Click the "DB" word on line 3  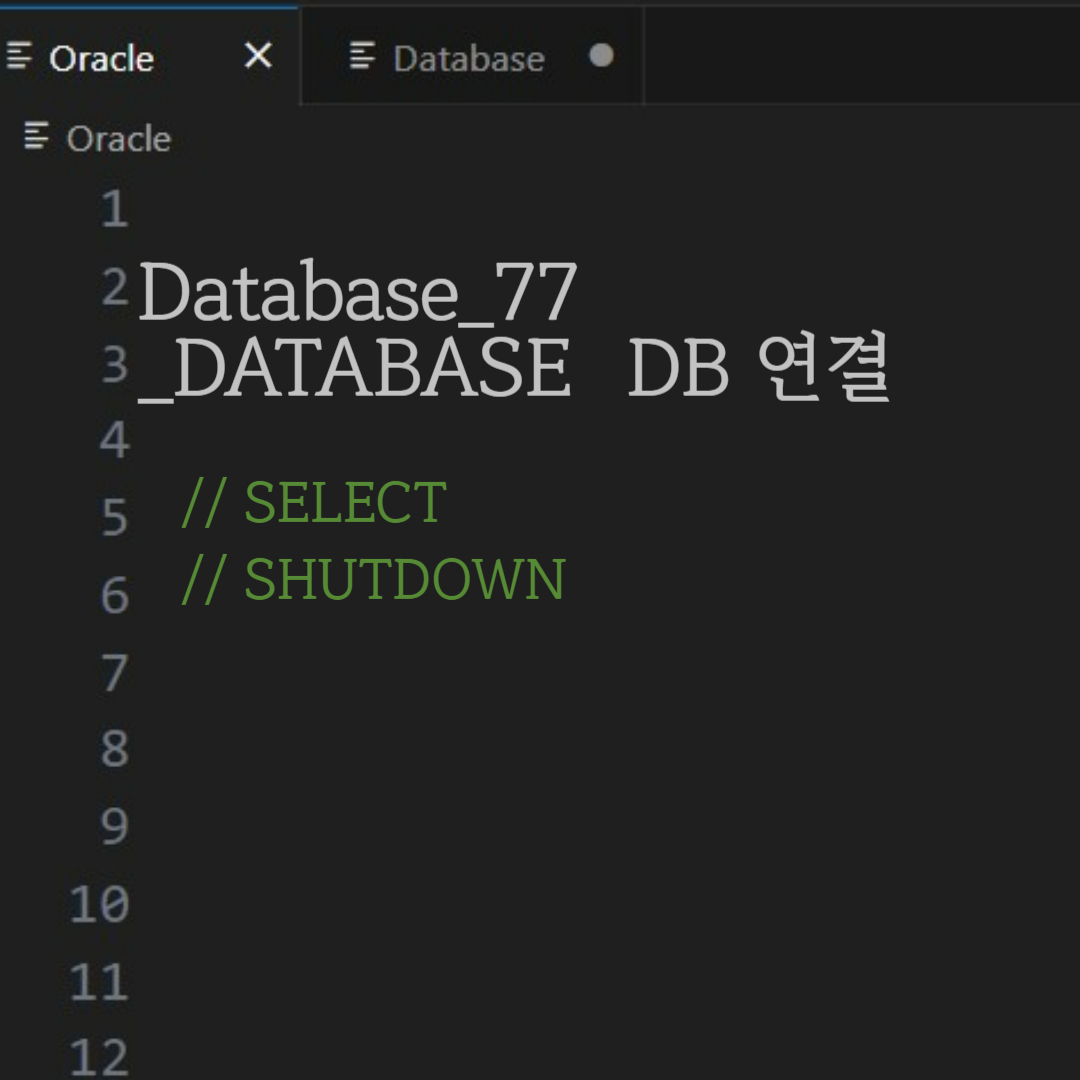click(x=678, y=368)
